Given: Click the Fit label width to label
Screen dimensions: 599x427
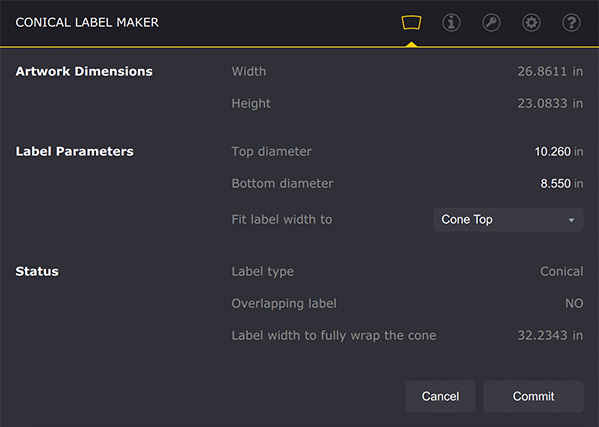Looking at the screenshot, I should tap(282, 220).
